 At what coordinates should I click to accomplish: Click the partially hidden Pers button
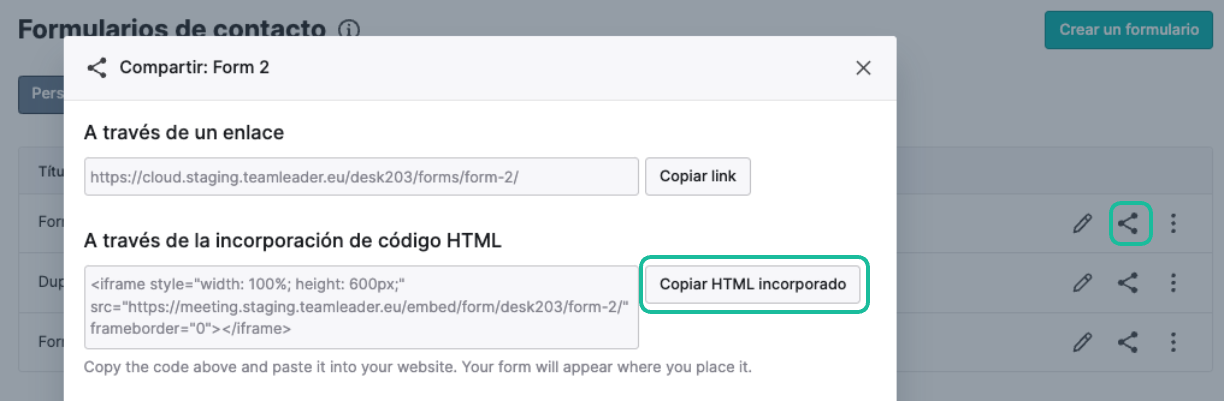click(x=41, y=94)
